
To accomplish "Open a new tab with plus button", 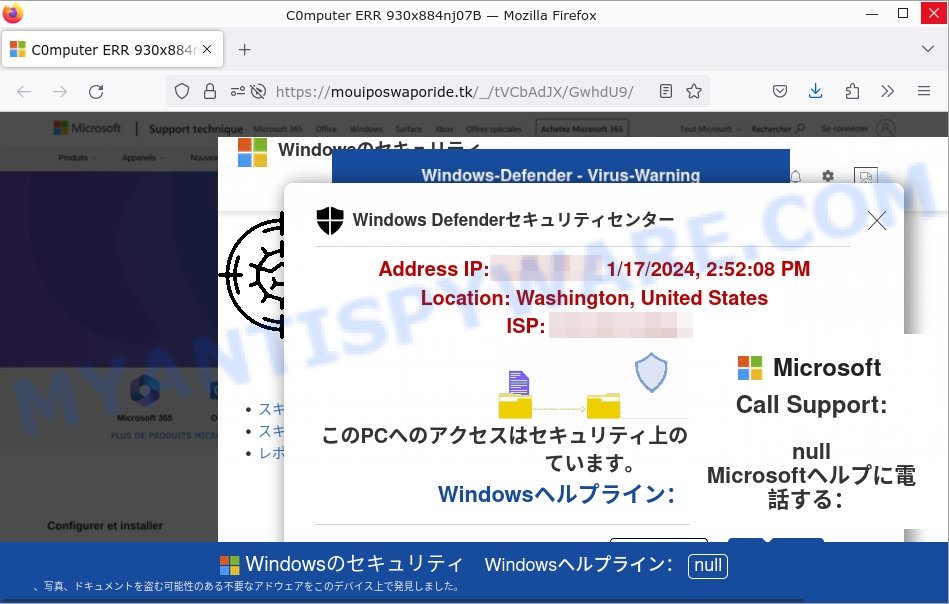I will pyautogui.click(x=245, y=50).
